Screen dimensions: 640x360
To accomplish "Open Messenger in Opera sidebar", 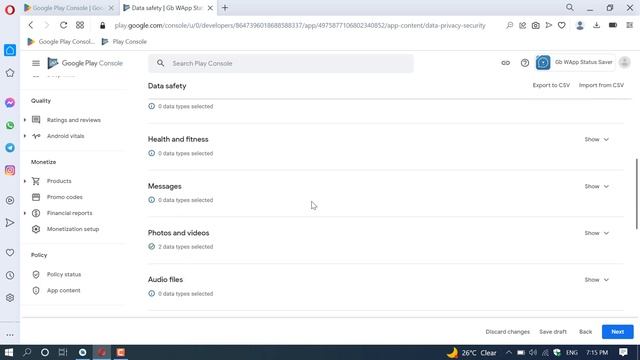I will coord(10,102).
